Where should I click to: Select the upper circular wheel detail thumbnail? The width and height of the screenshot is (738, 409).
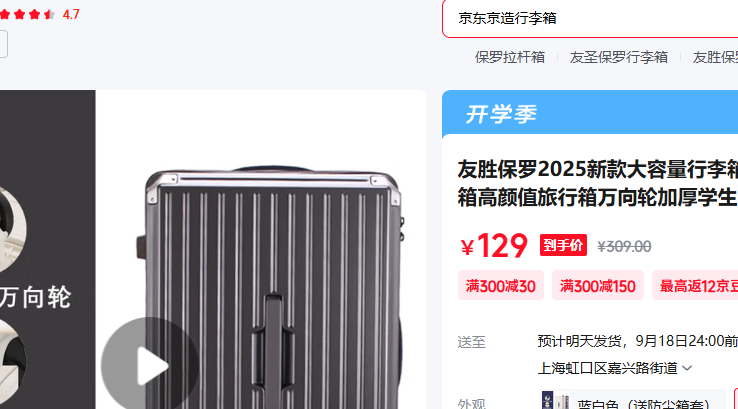[12, 230]
